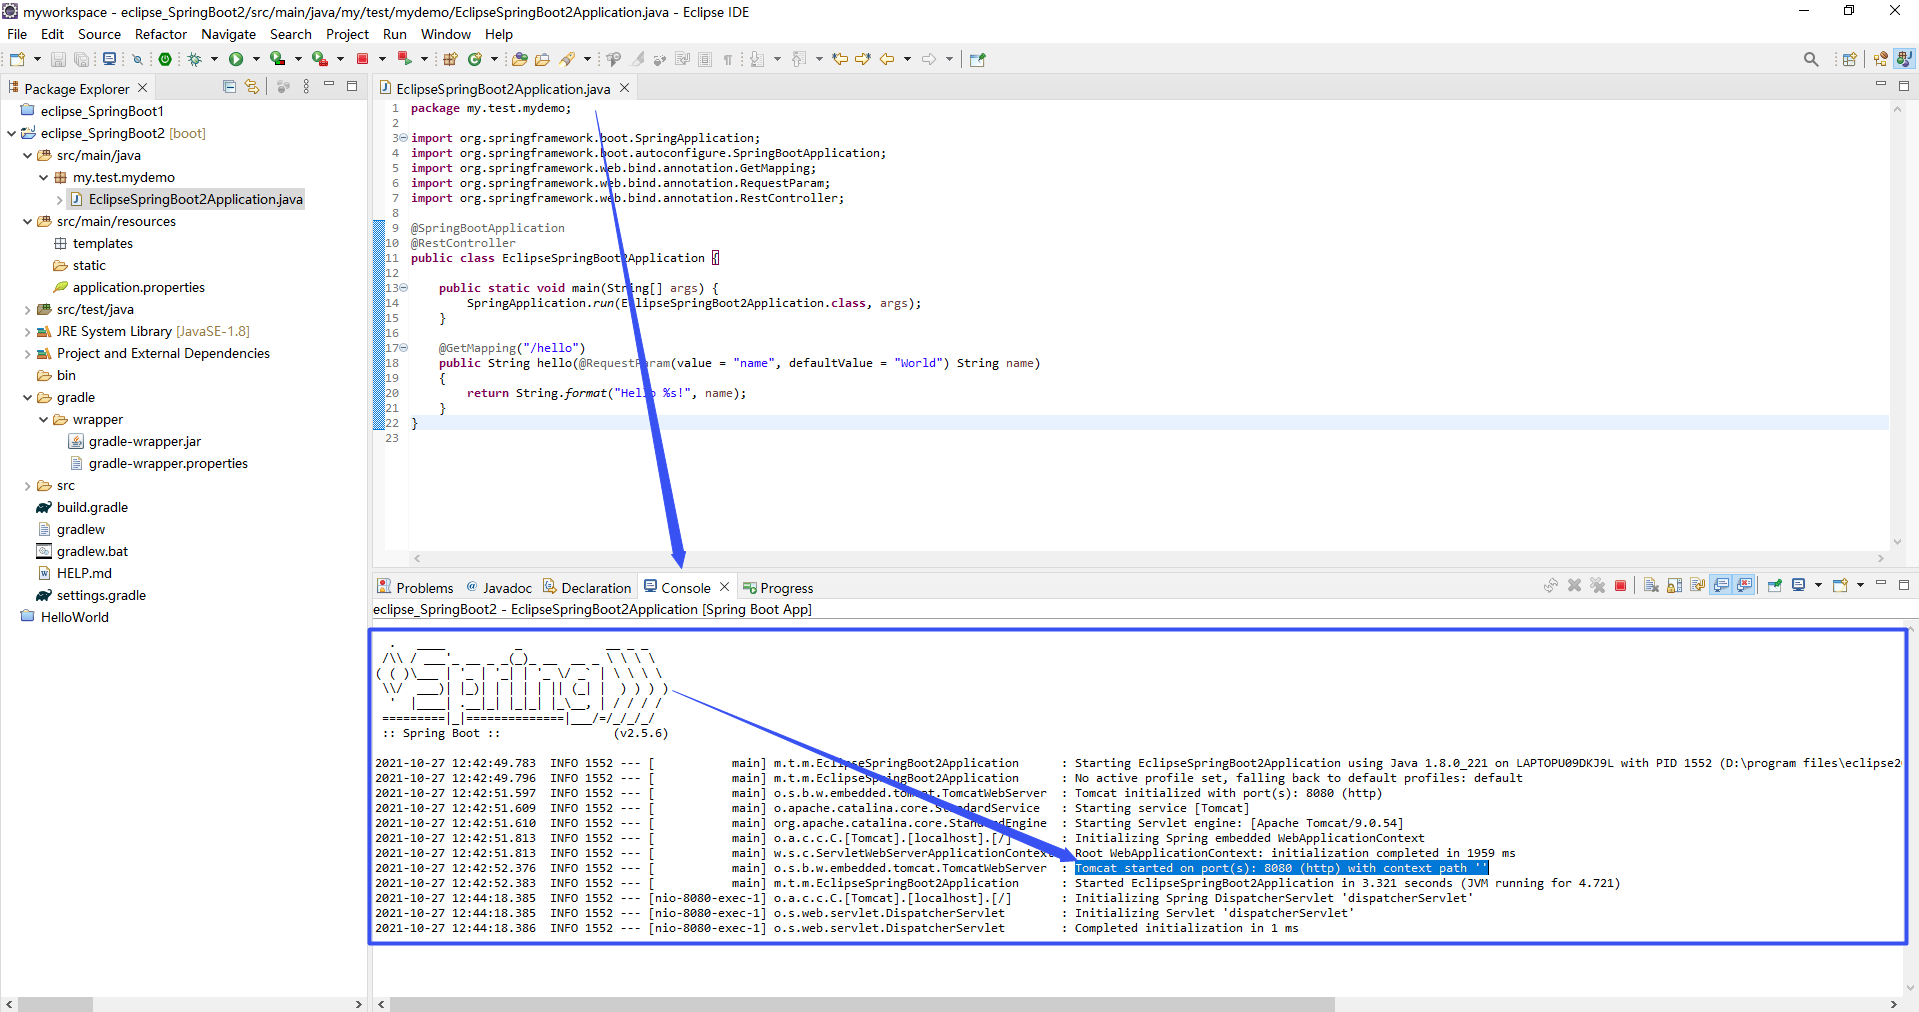
Task: Click the Console bottom horizontal scrollbar
Action: point(862,1004)
